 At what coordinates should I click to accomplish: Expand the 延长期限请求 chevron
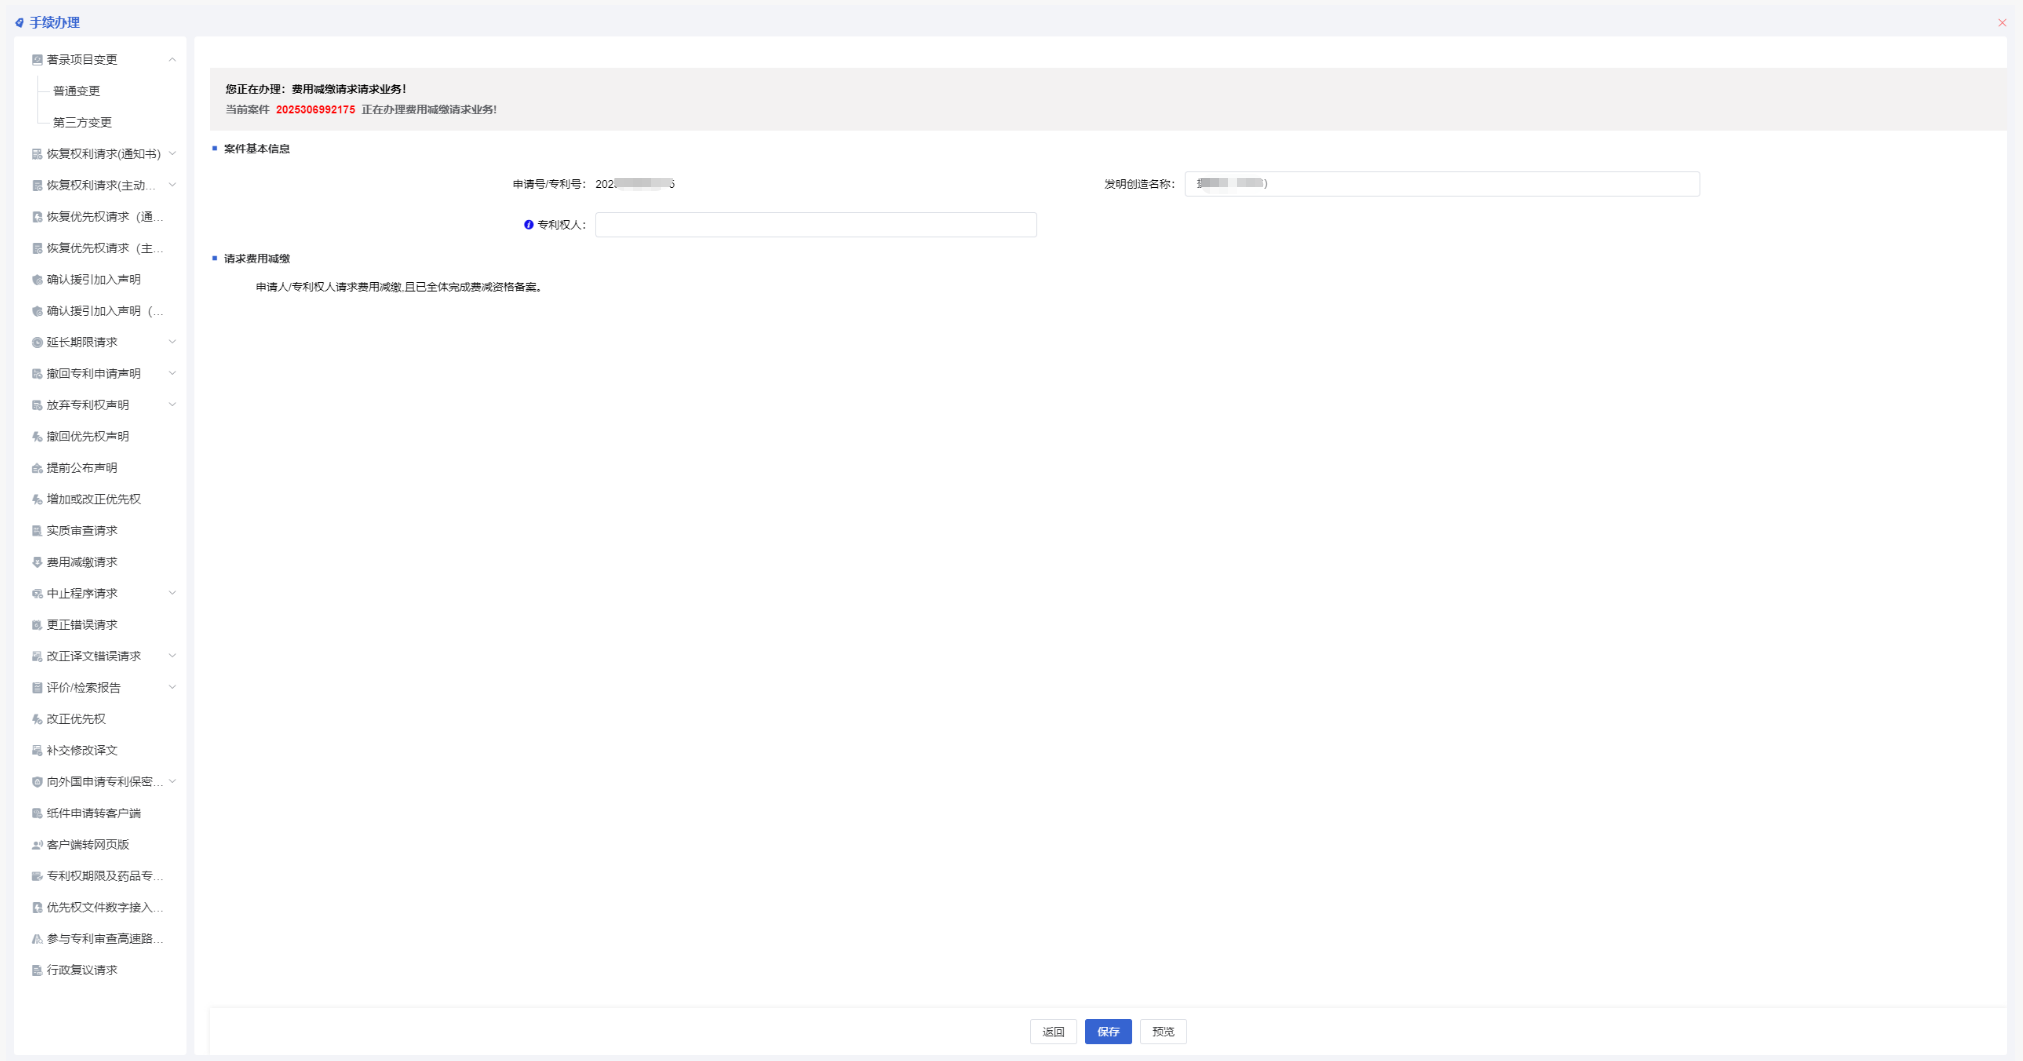tap(172, 342)
